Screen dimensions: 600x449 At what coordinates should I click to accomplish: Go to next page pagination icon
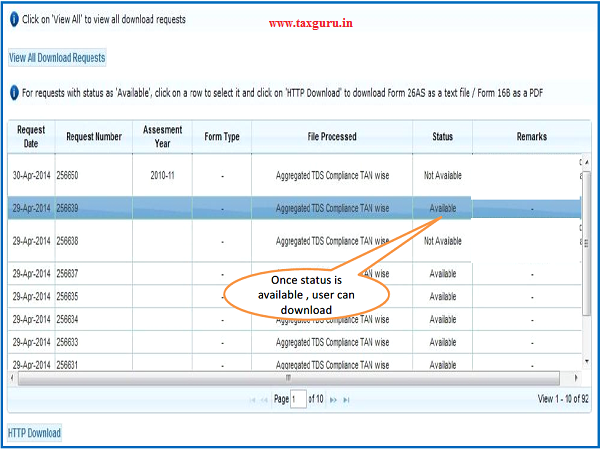[334, 399]
